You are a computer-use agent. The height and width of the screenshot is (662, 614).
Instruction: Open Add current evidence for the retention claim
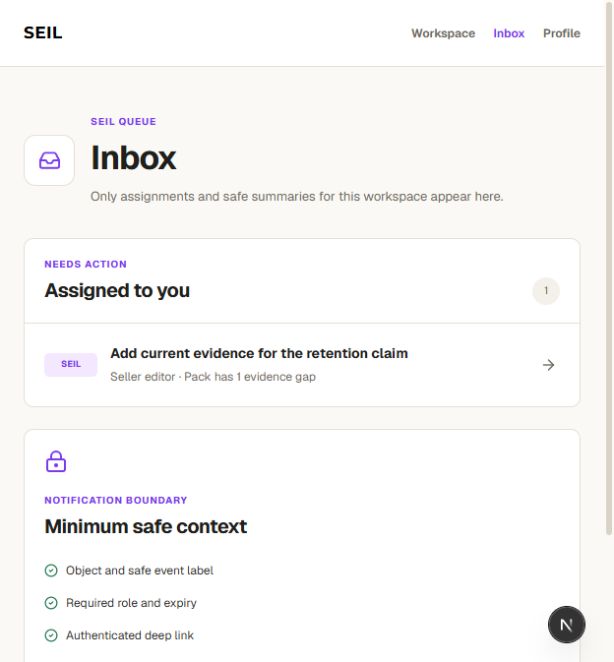(x=302, y=365)
